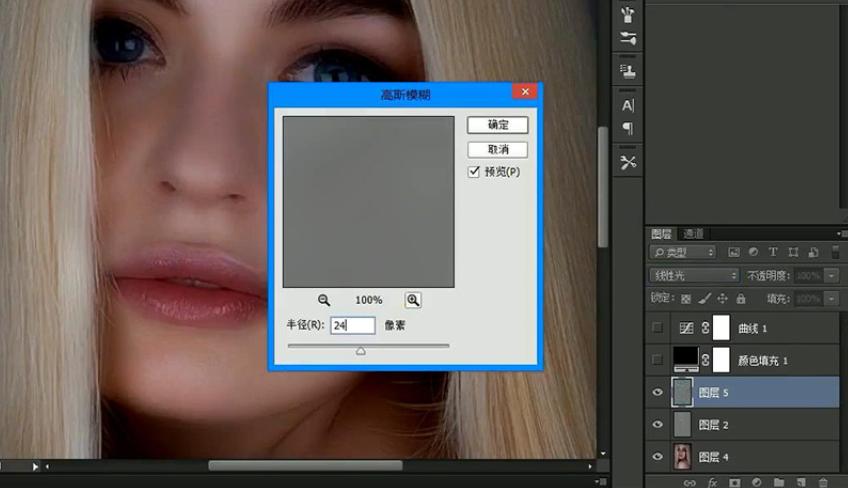Uncheck the 预览(P) preview checkbox
The image size is (848, 488).
pyautogui.click(x=475, y=172)
